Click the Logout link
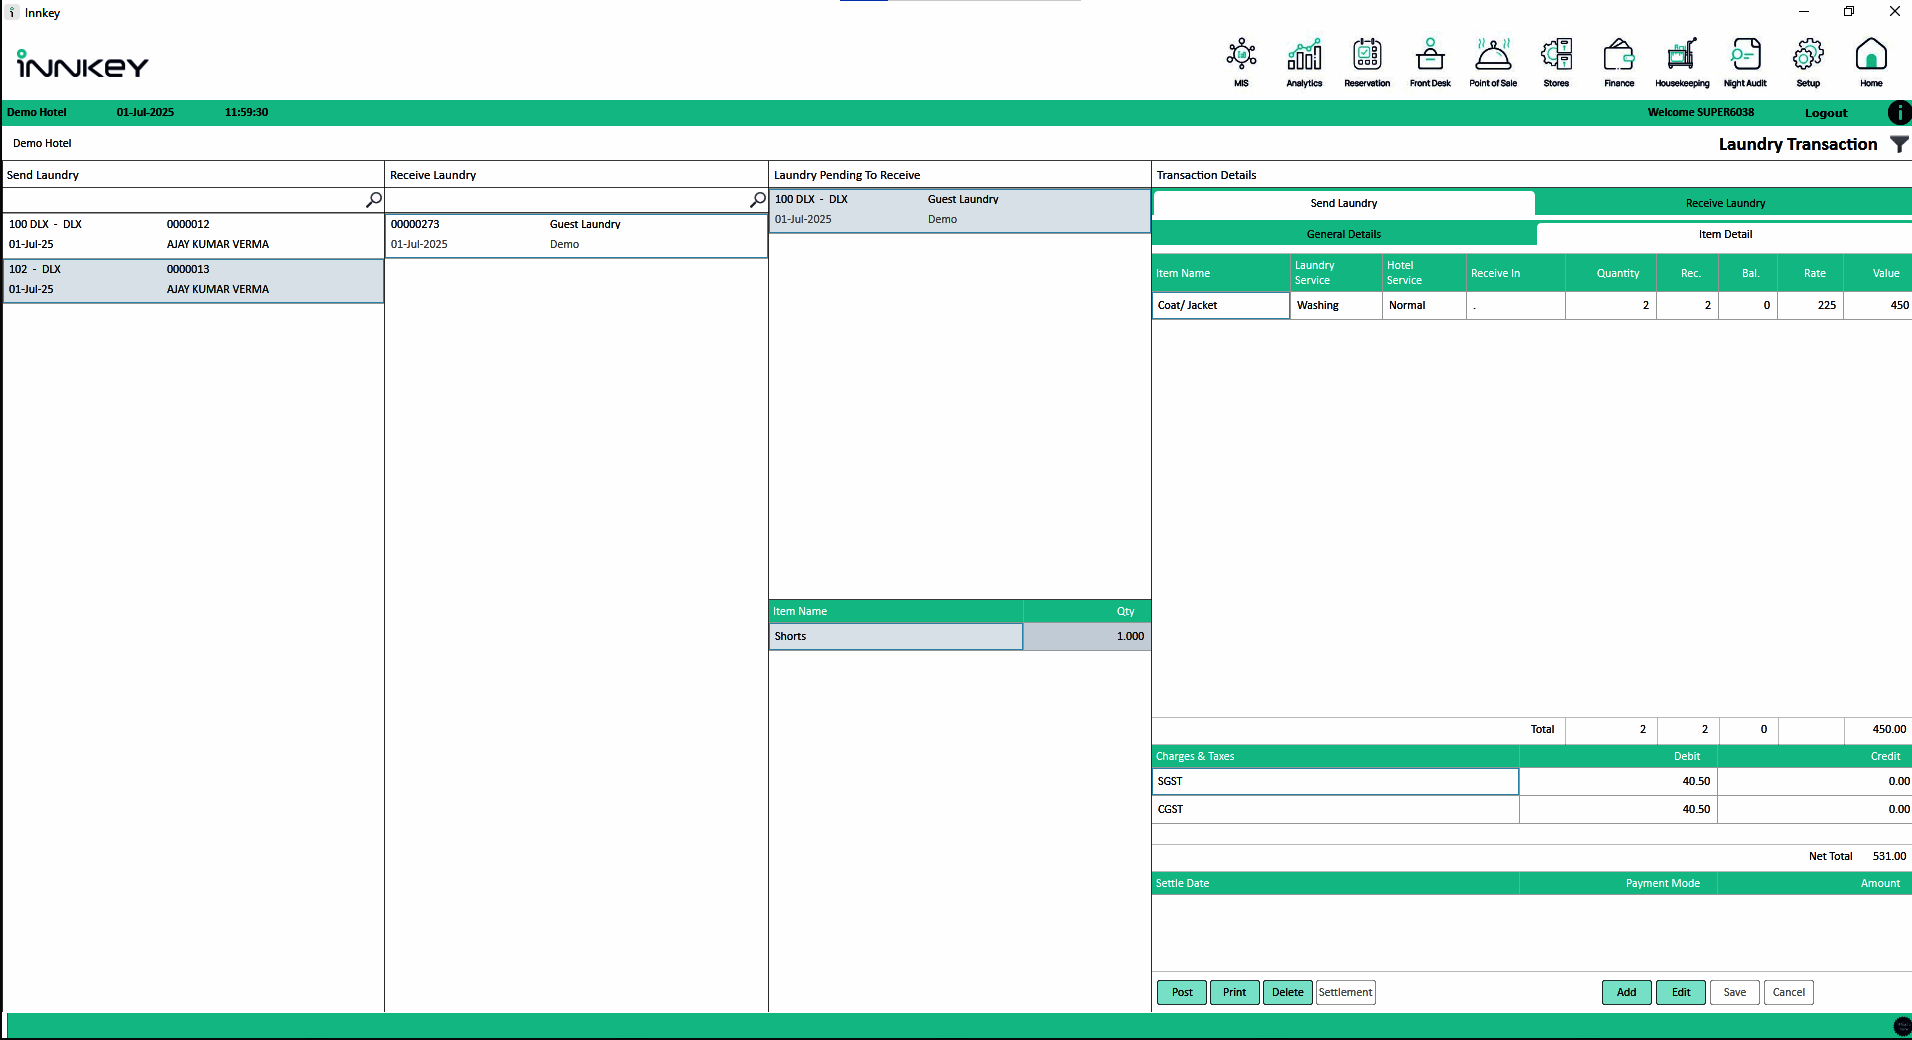 pos(1826,113)
